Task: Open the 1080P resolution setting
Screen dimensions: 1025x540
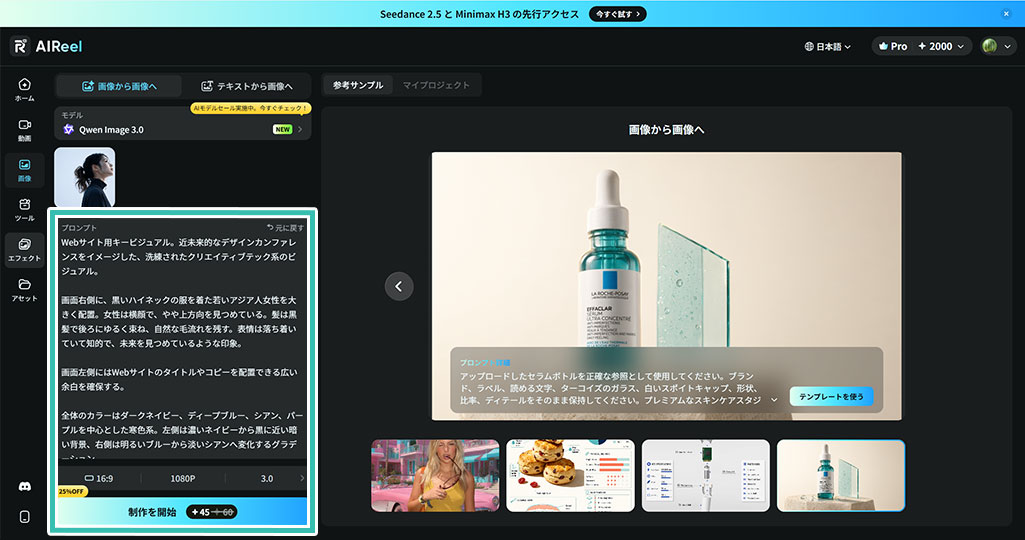Action: coord(182,479)
